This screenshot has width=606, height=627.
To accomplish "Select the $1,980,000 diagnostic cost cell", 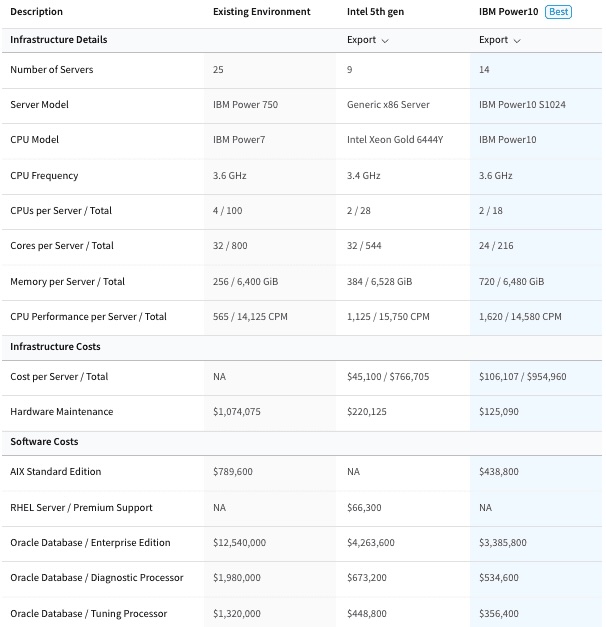I will pos(236,577).
